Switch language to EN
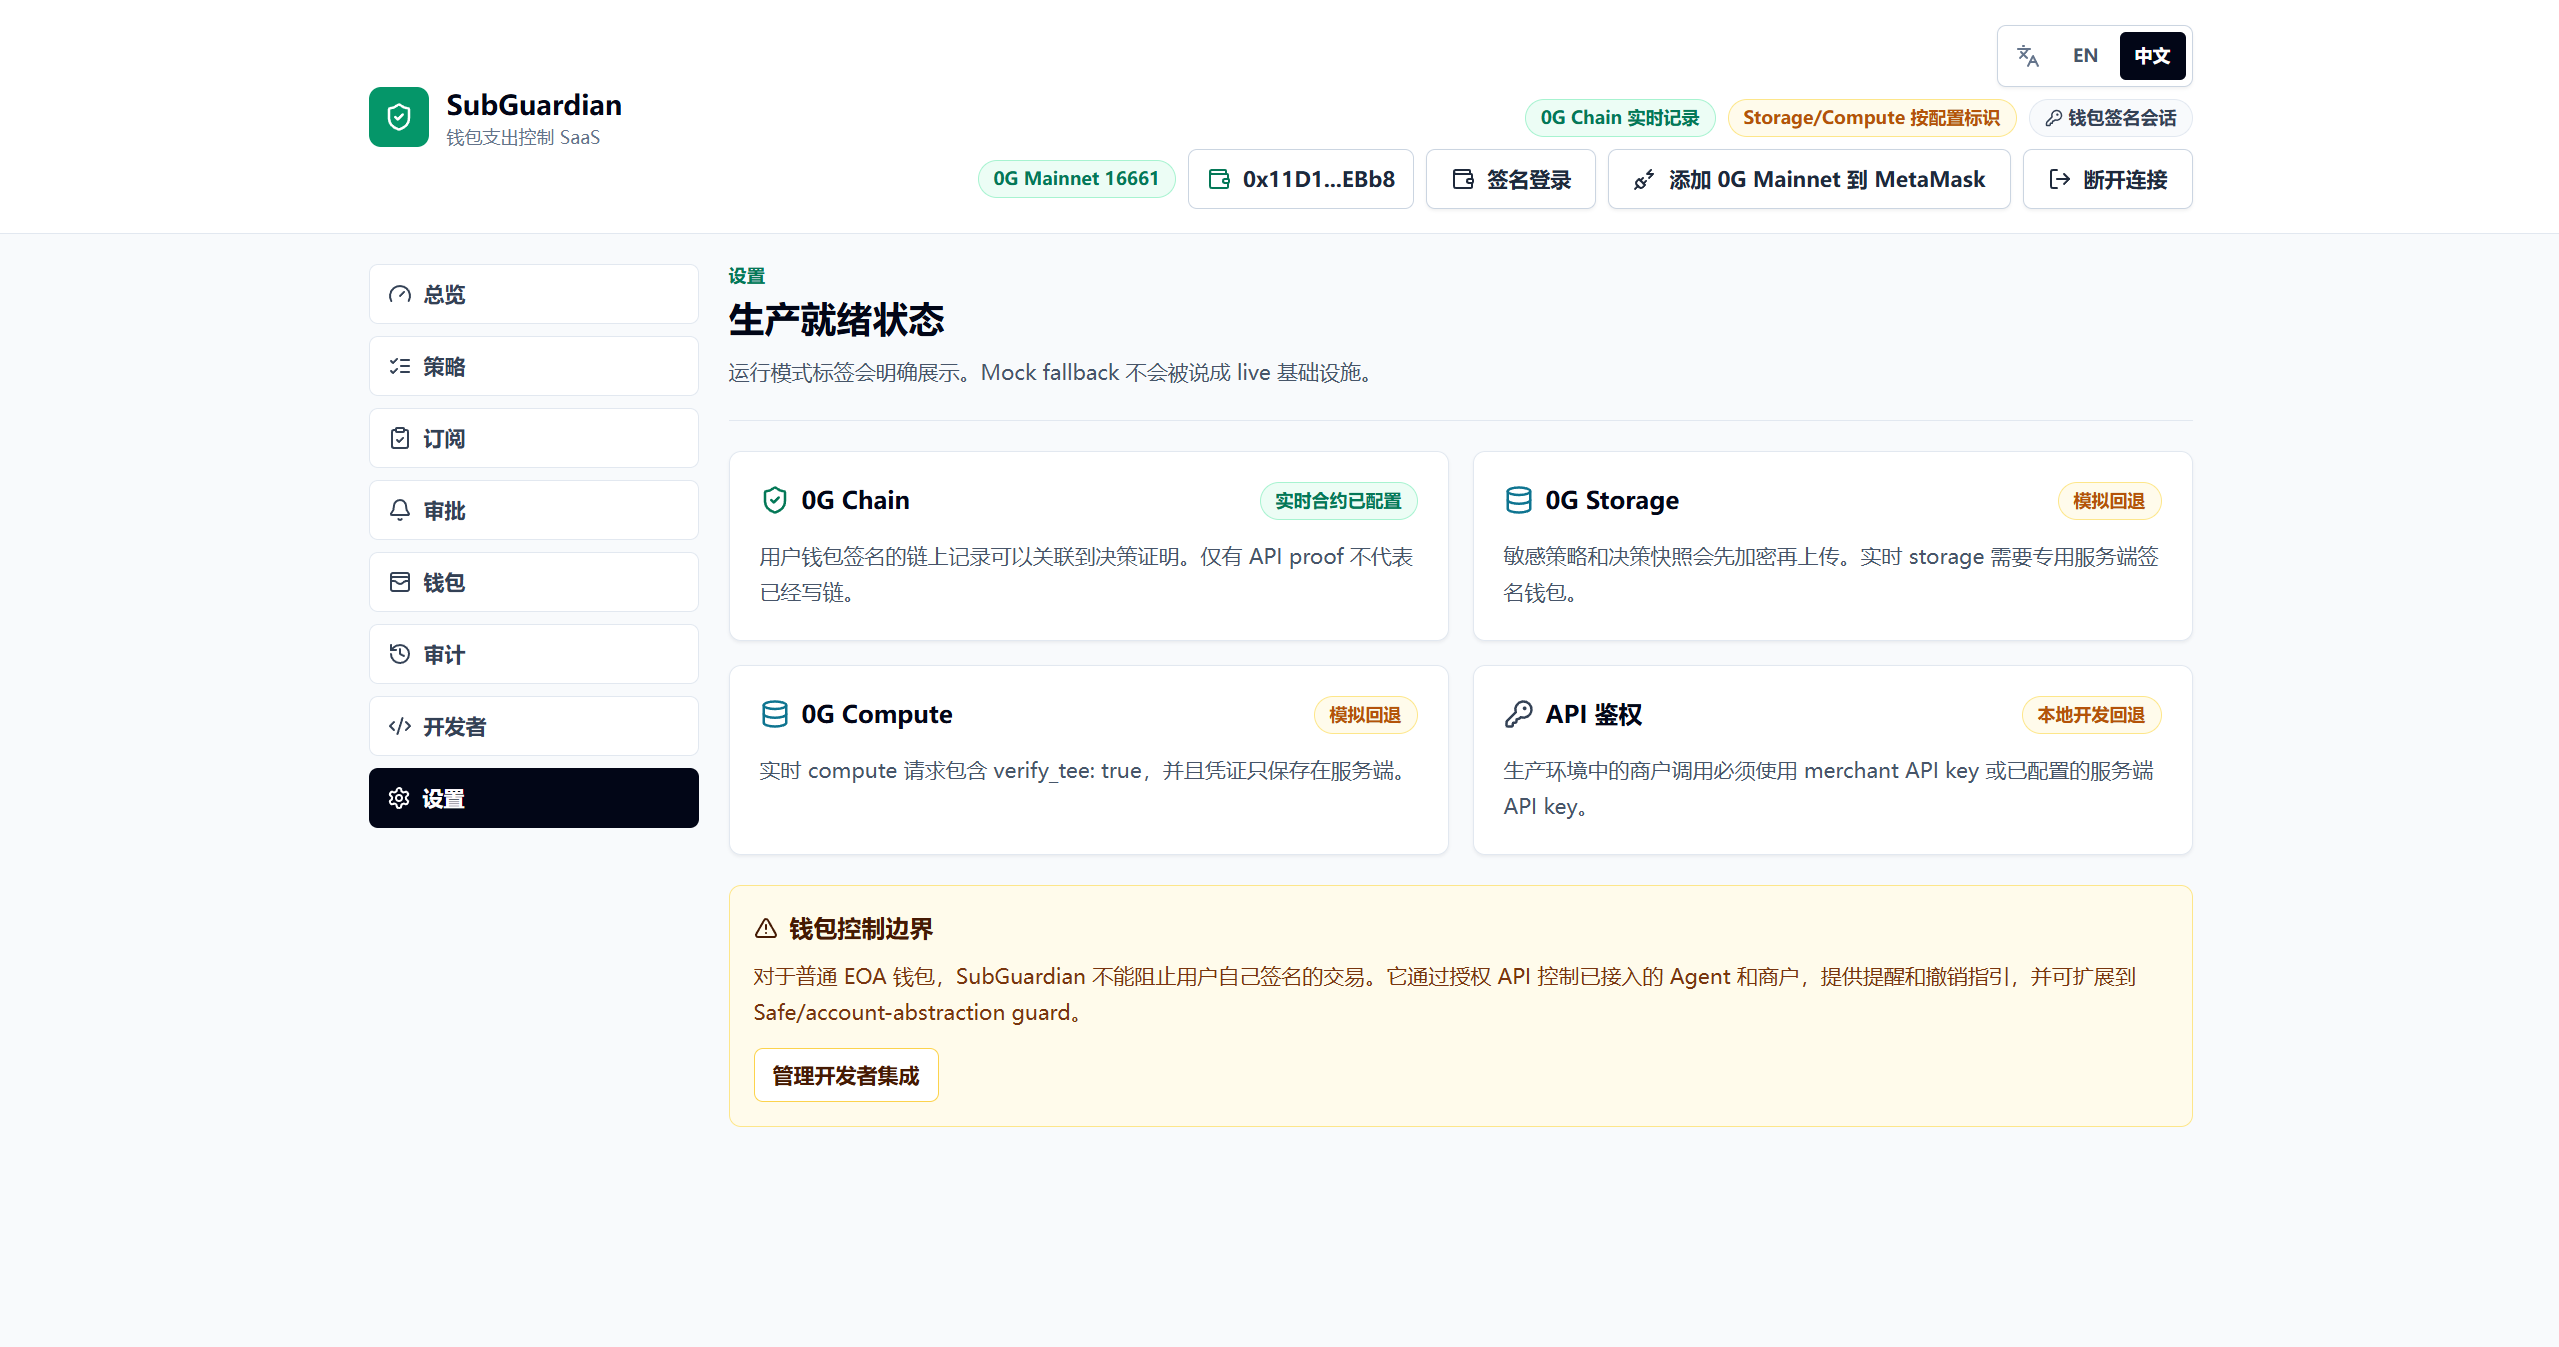This screenshot has height=1347, width=2559. [2085, 56]
